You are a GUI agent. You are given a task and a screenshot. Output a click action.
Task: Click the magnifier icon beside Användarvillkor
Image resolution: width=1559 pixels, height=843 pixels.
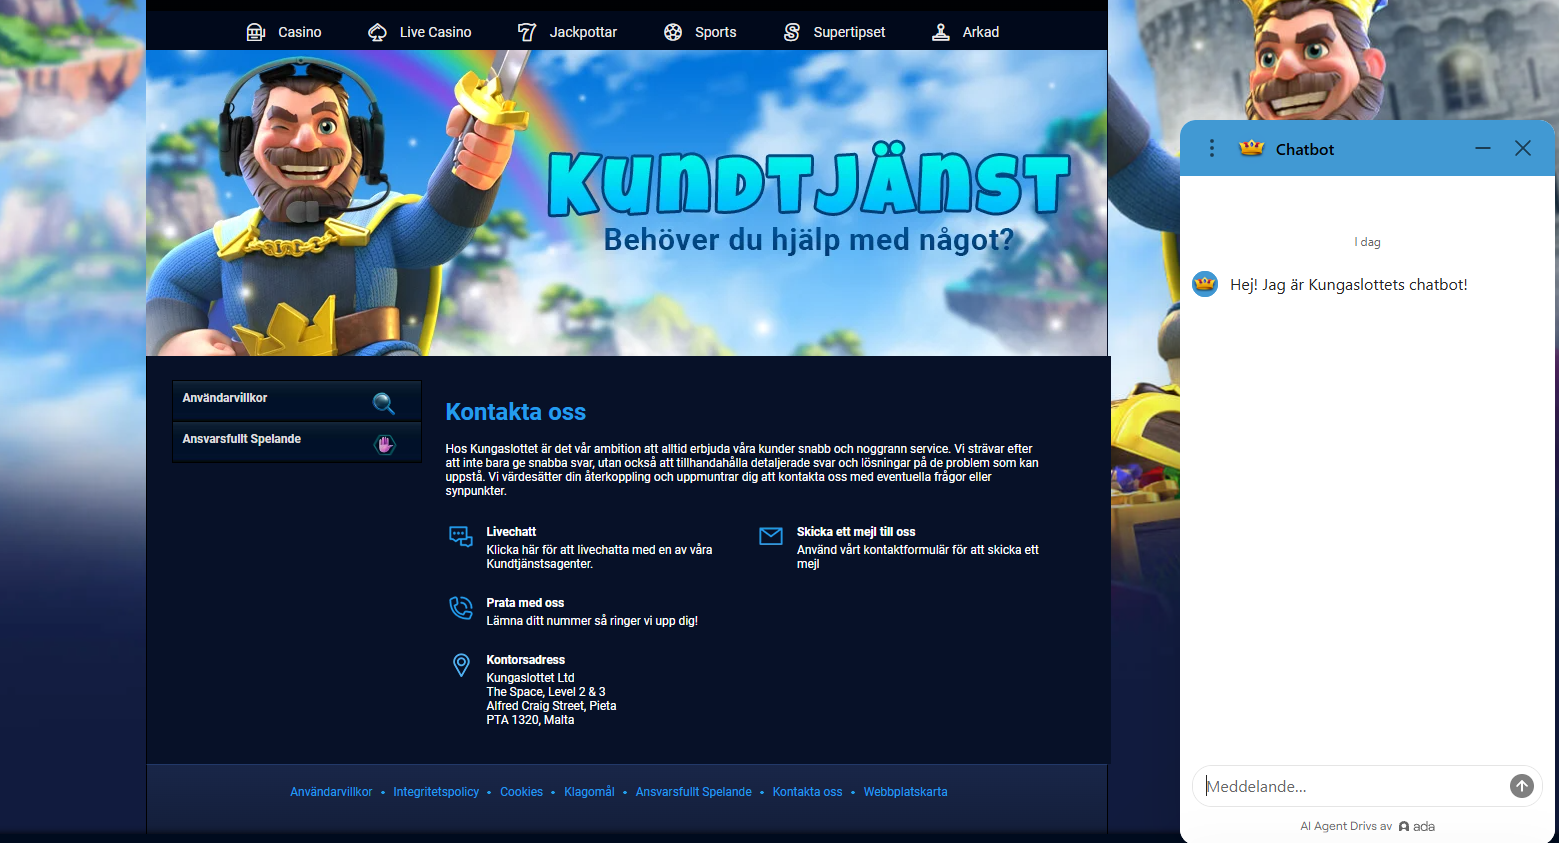pos(384,403)
